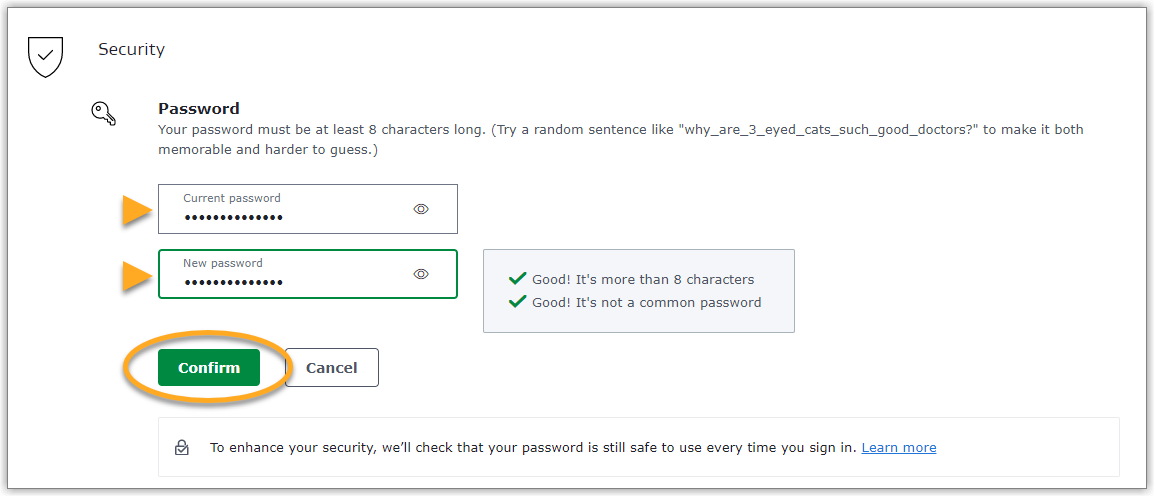Show the current password with eye icon

[421, 209]
